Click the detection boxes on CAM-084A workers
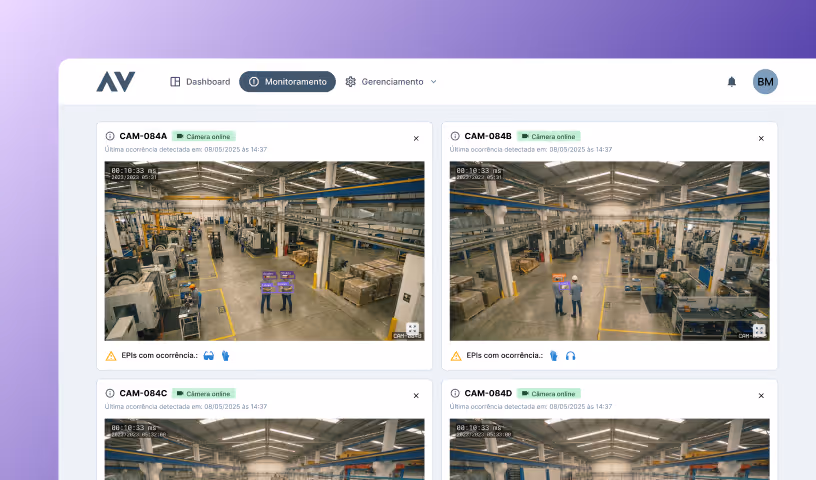The height and width of the screenshot is (480, 816). click(x=277, y=281)
